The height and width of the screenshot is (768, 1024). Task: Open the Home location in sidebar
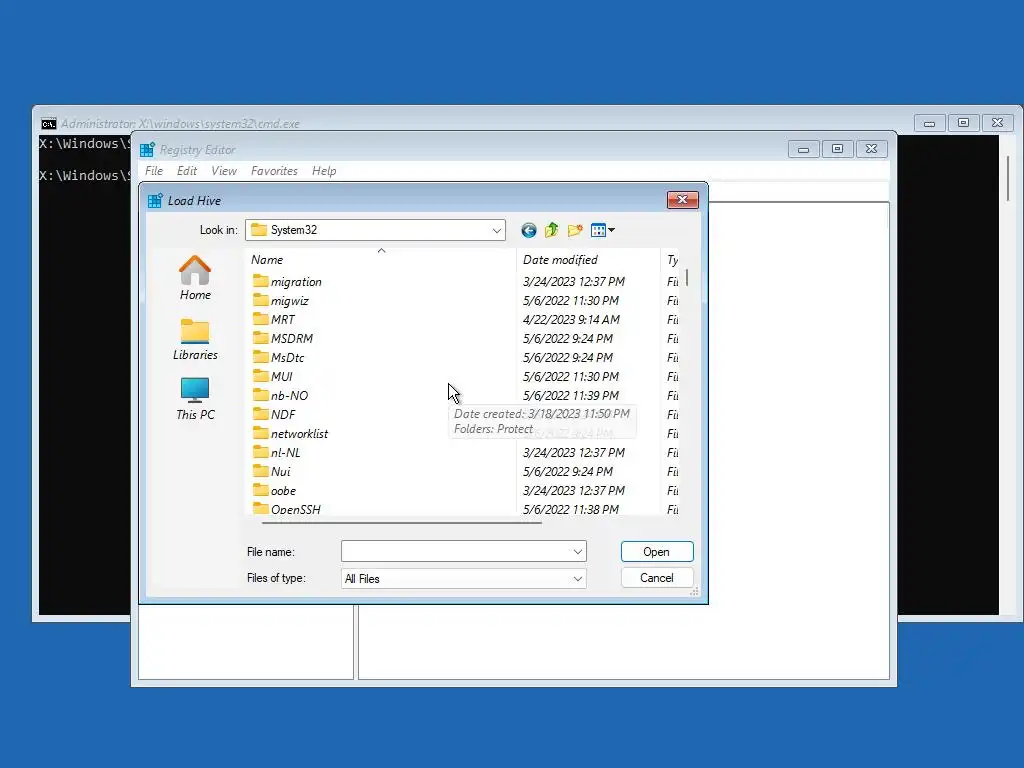tap(195, 278)
